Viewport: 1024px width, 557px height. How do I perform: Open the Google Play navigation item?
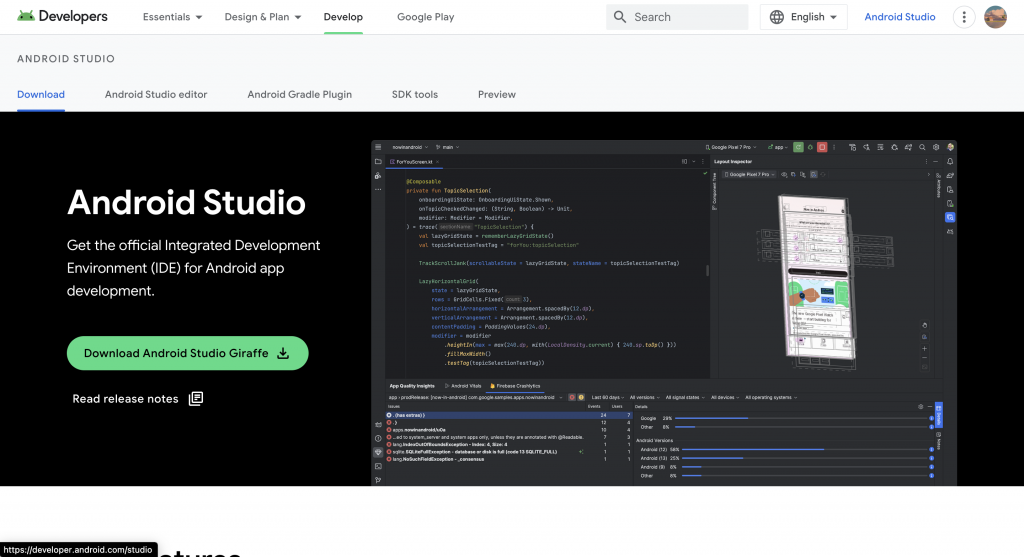click(x=425, y=17)
